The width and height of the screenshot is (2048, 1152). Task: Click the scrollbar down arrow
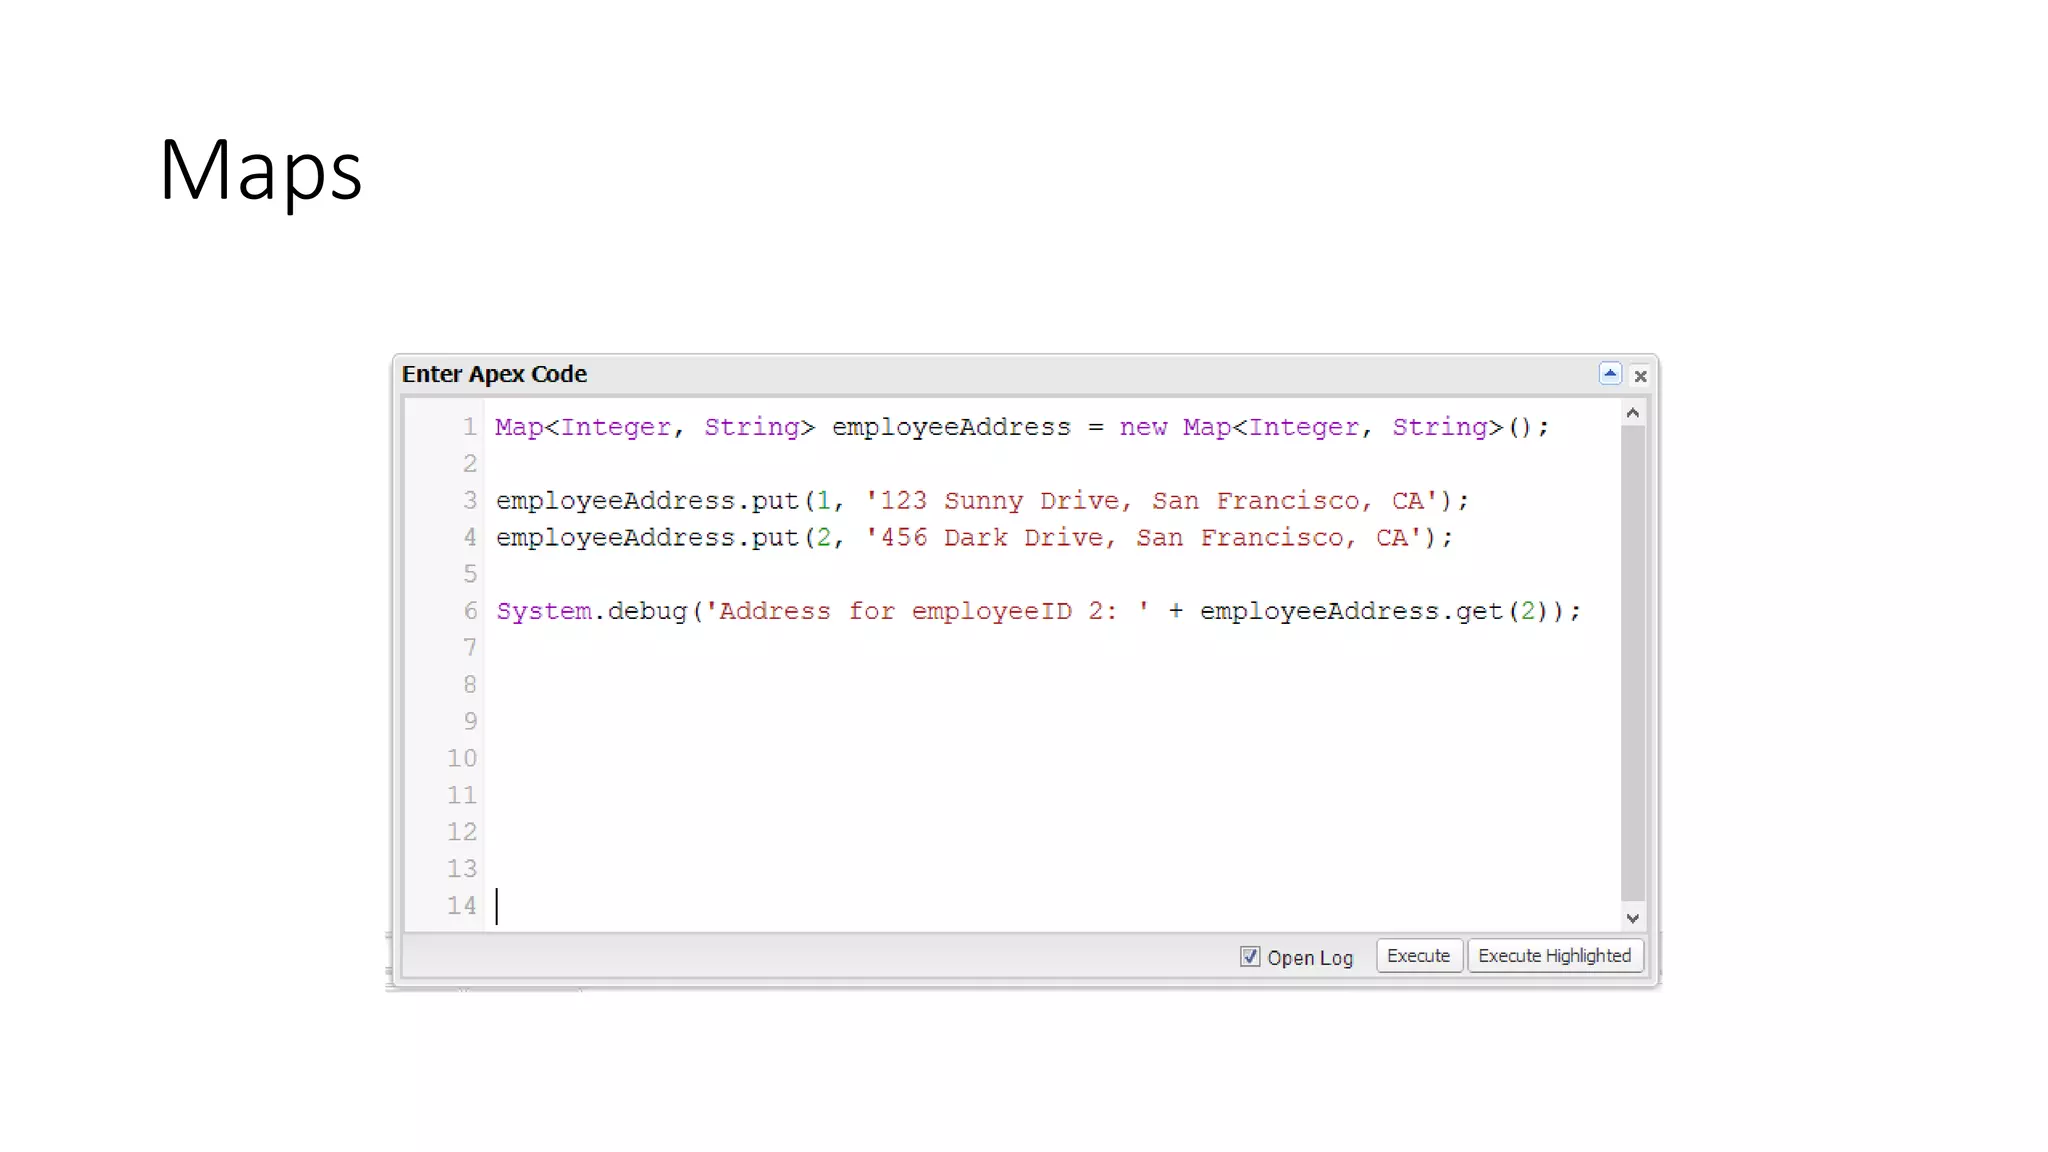pyautogui.click(x=1633, y=918)
